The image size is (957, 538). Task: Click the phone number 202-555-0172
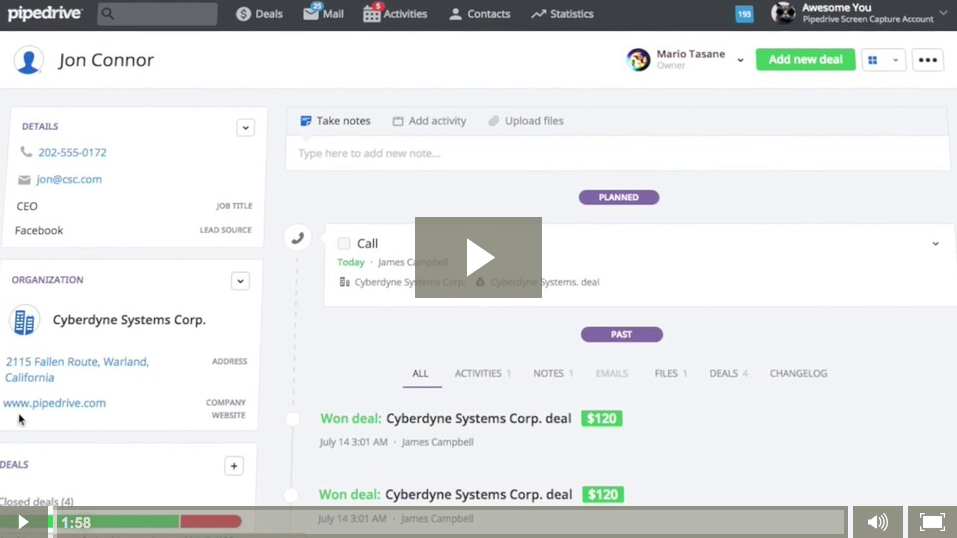tap(72, 152)
